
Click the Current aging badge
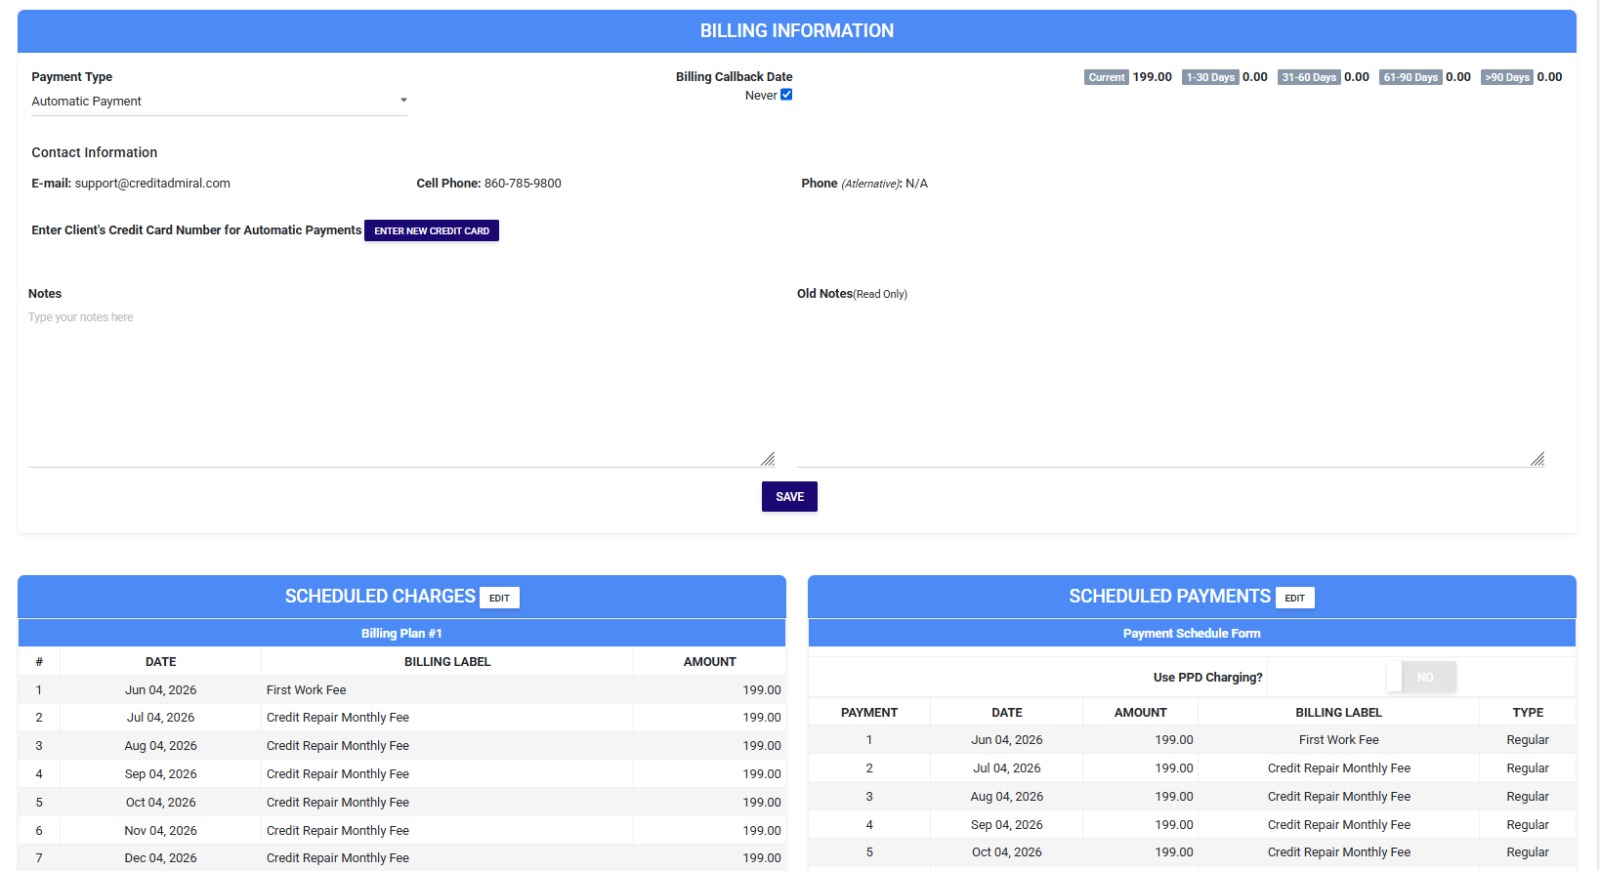[x=1106, y=77]
